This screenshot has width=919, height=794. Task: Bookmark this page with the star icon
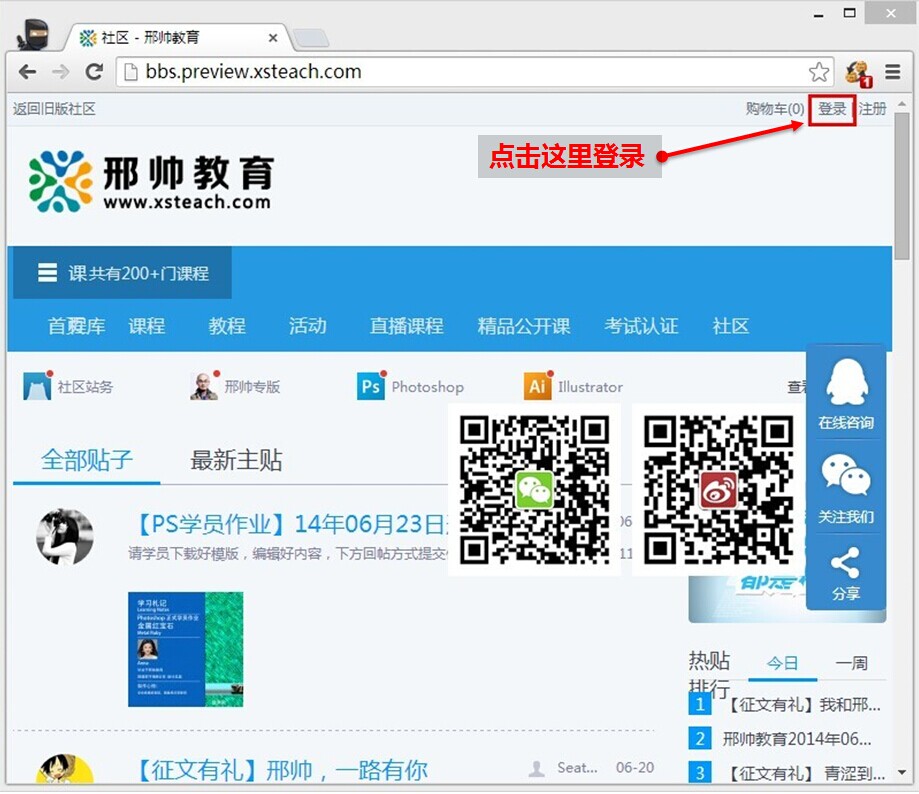(819, 72)
